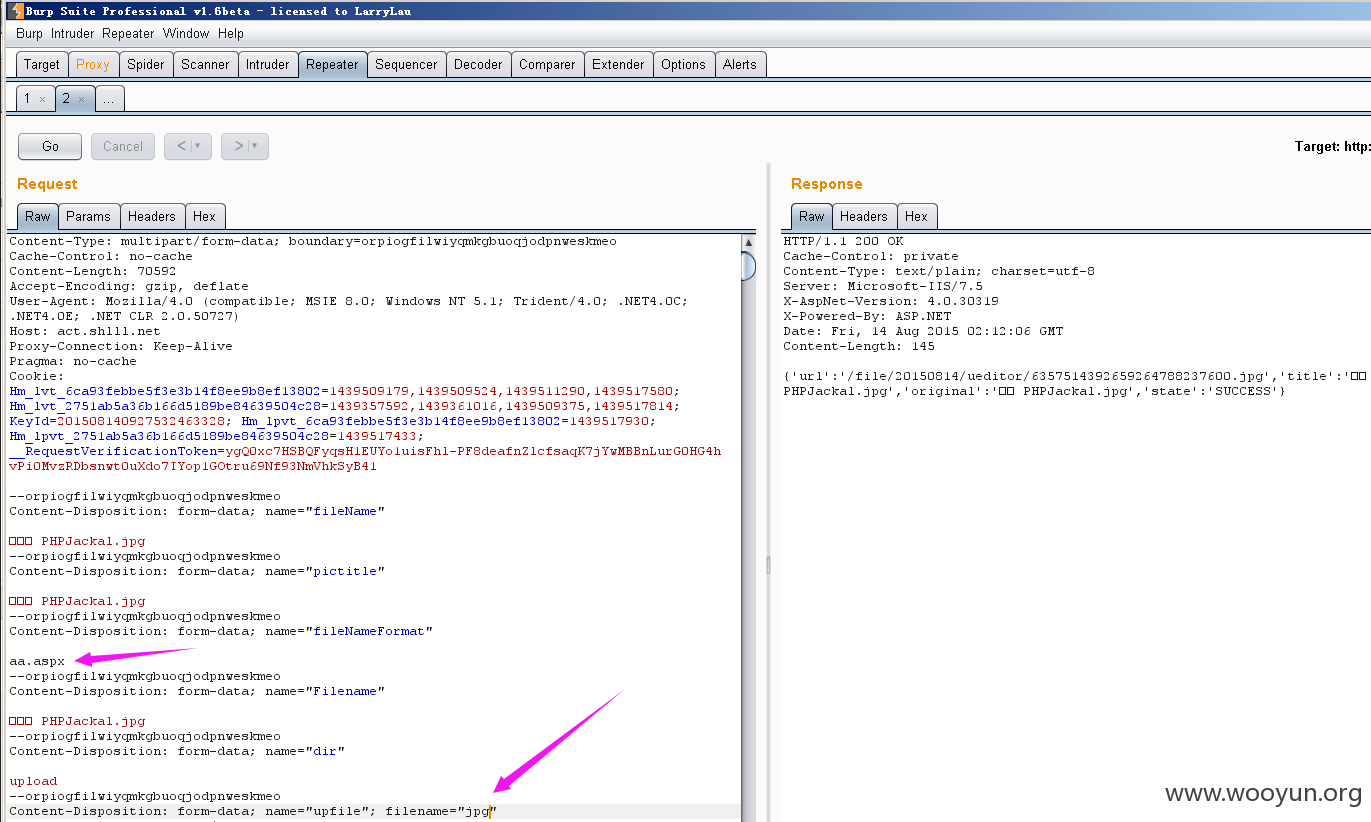Click the request editor scrollbar thumb
The image size is (1371, 822).
point(749,267)
